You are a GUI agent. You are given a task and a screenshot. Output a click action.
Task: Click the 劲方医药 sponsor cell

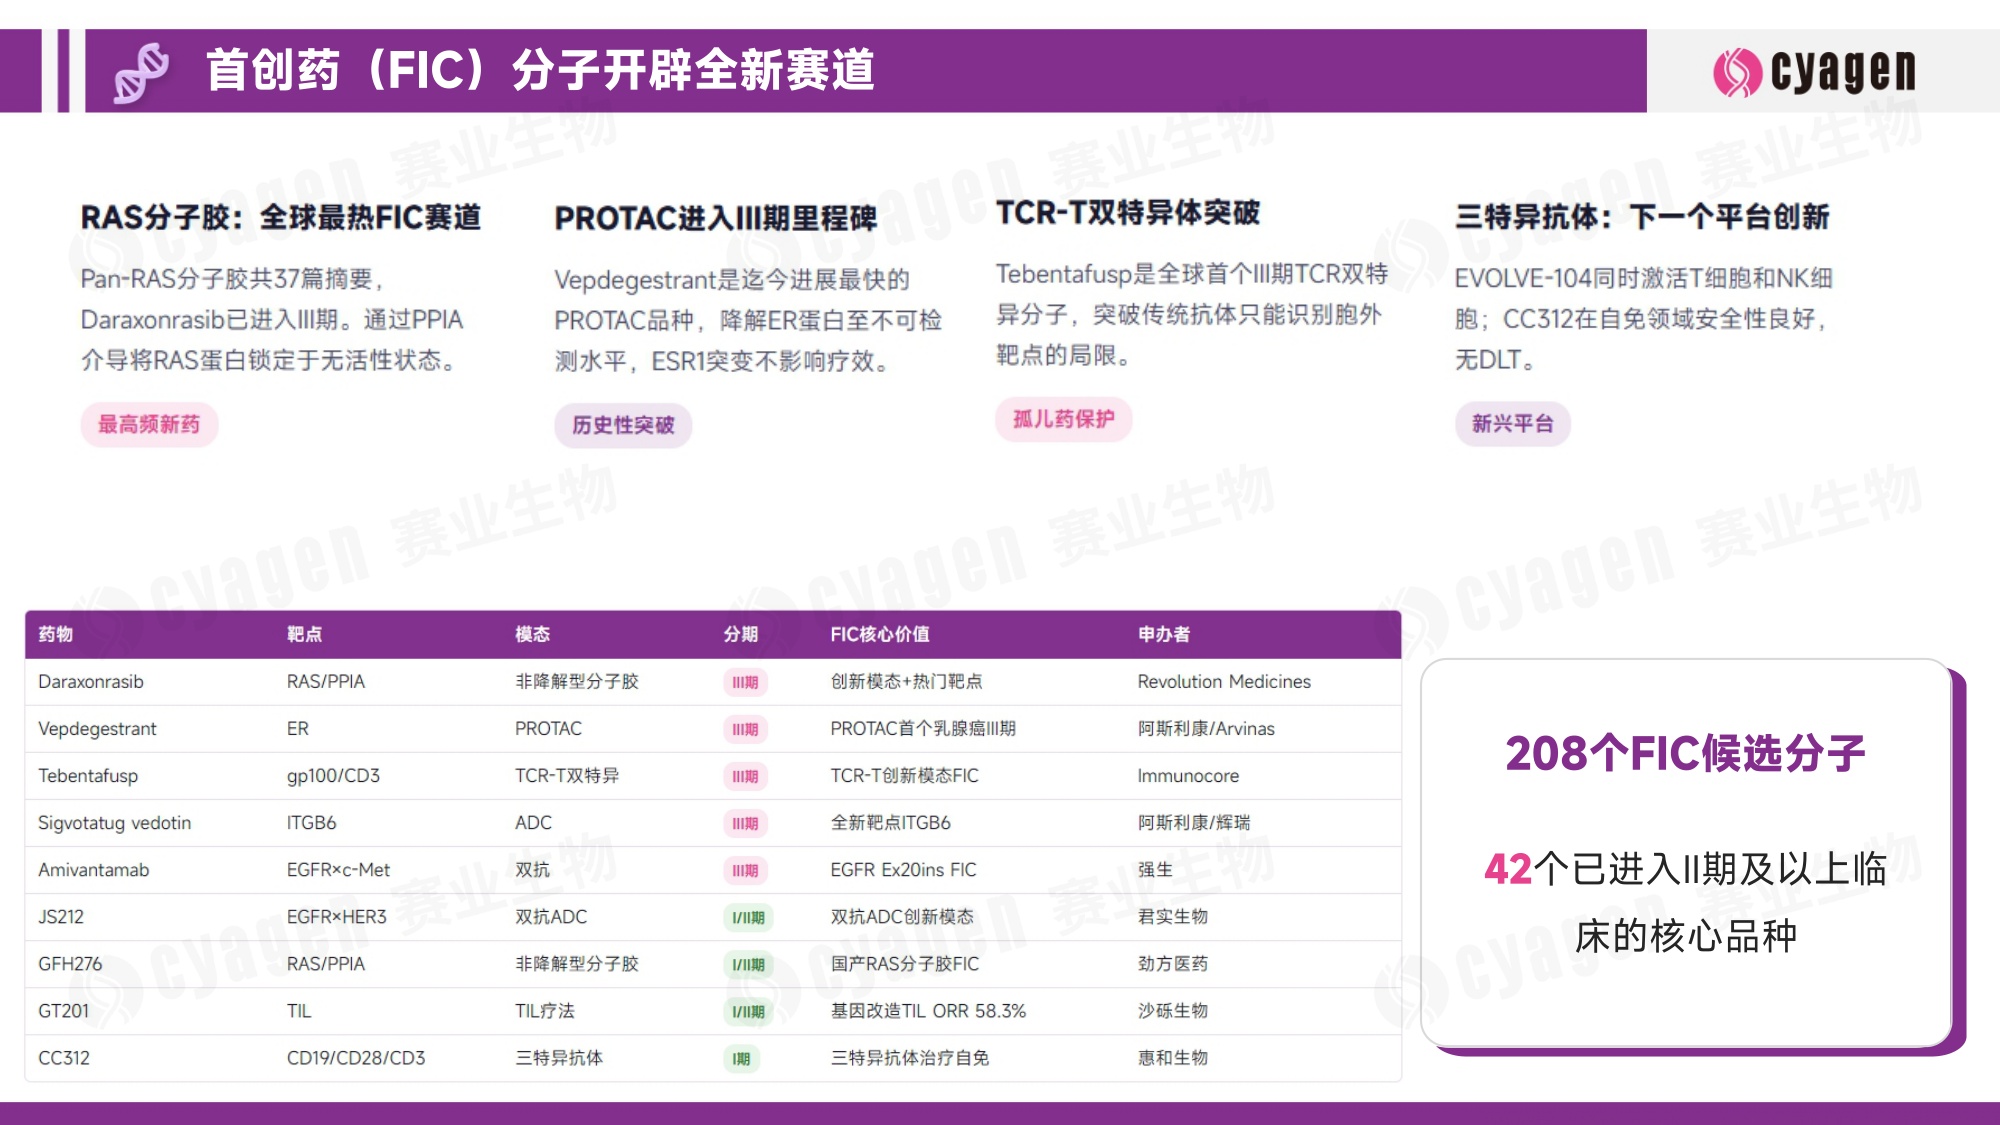point(1173,964)
